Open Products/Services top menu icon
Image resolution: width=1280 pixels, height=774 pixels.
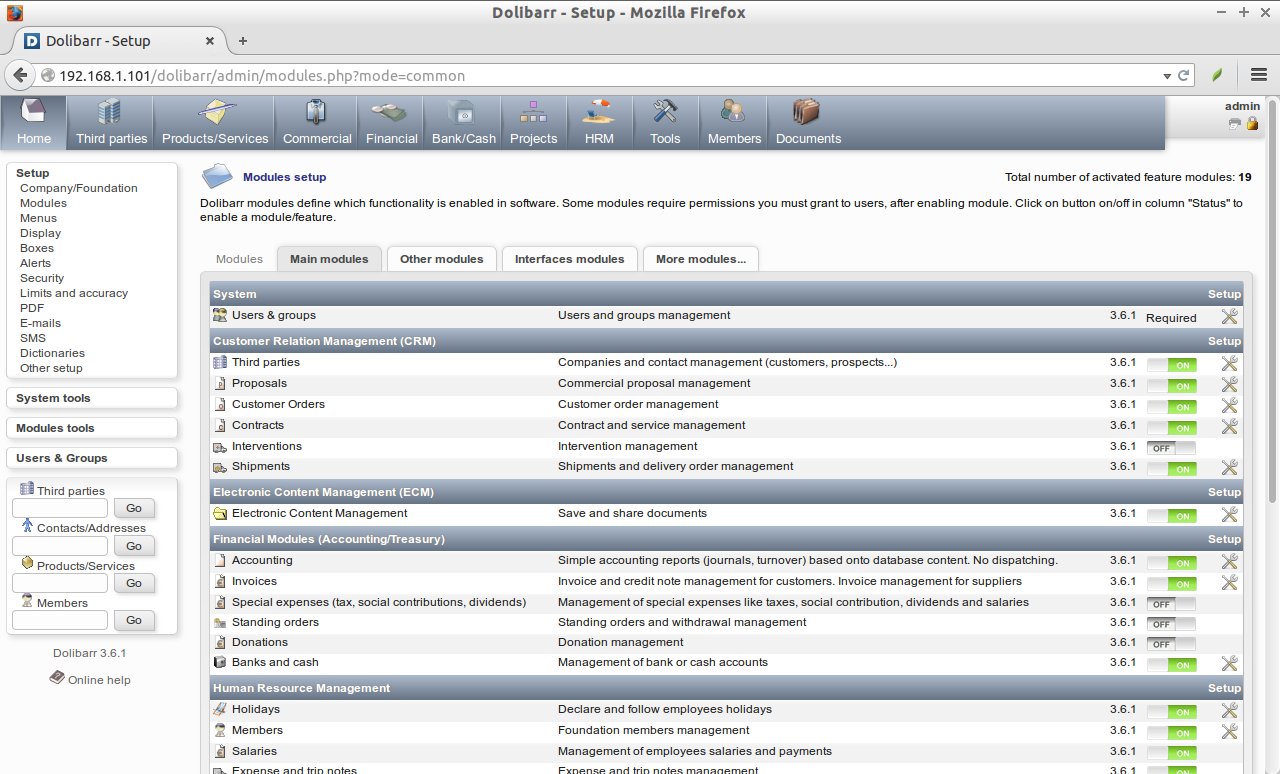click(215, 112)
